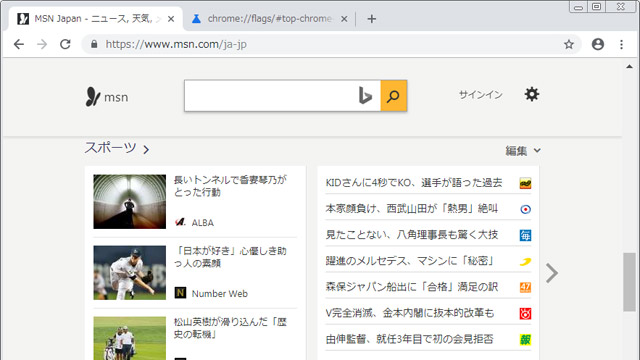Click the Number Web source name
Image resolution: width=640 pixels, height=360 pixels.
point(220,293)
